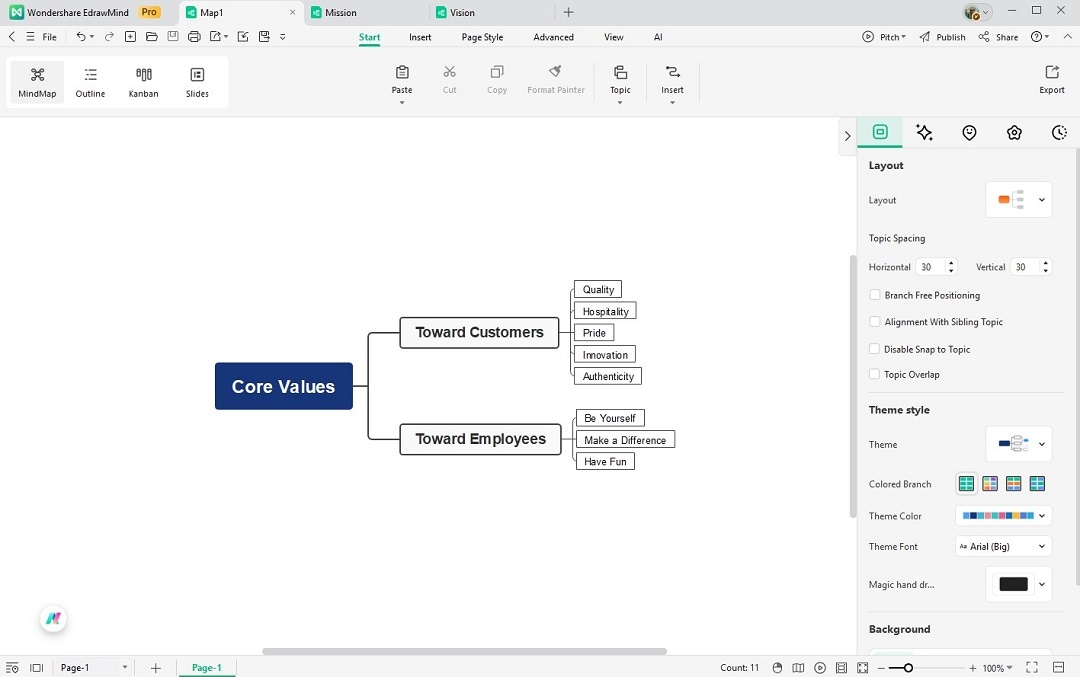Open Kanban view mode
The height and width of the screenshot is (677, 1080).
pyautogui.click(x=143, y=82)
